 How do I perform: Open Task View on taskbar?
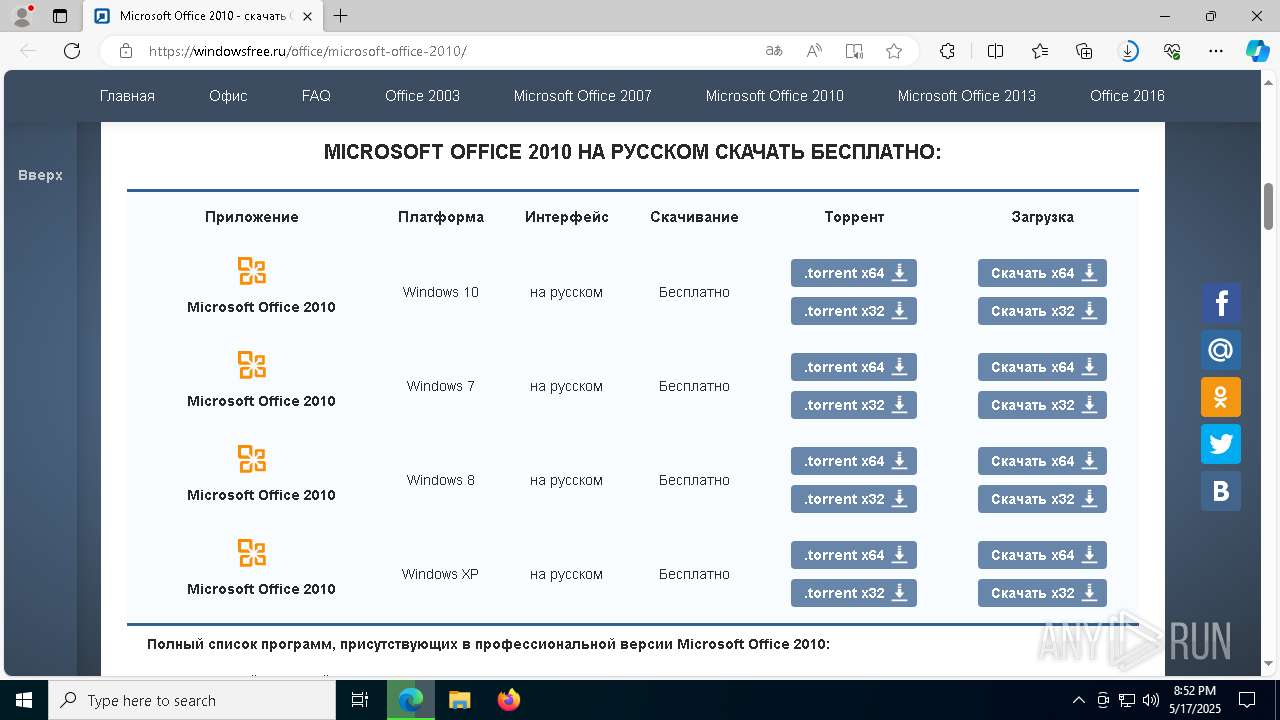360,700
